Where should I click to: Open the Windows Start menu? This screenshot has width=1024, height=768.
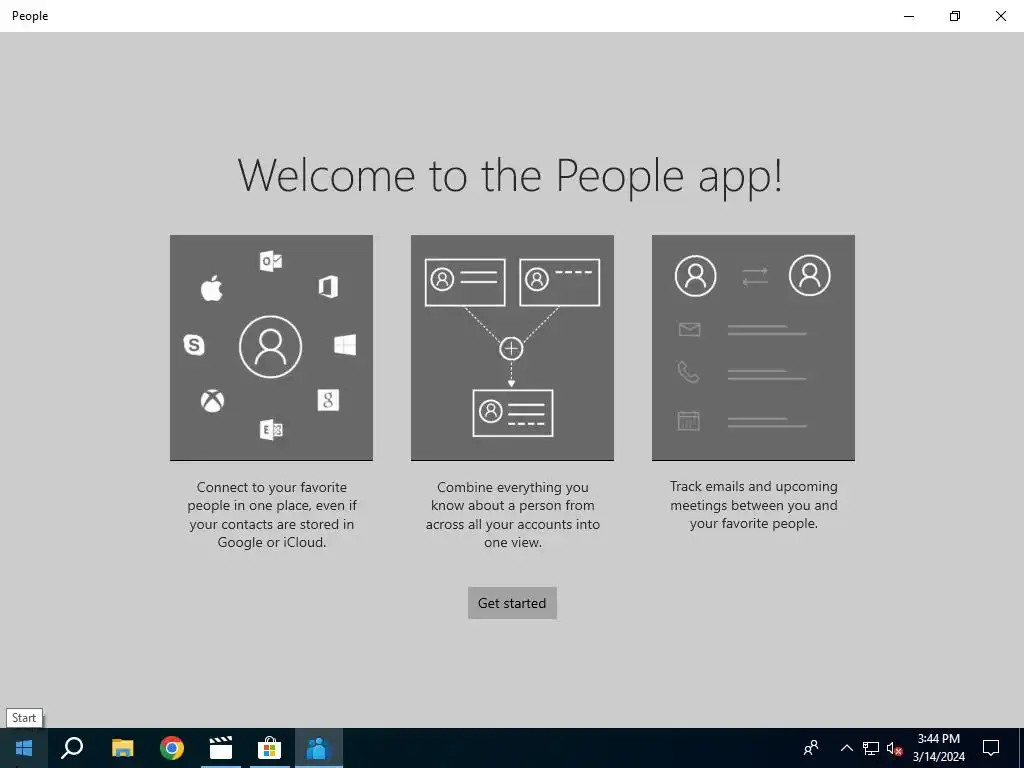coord(24,748)
